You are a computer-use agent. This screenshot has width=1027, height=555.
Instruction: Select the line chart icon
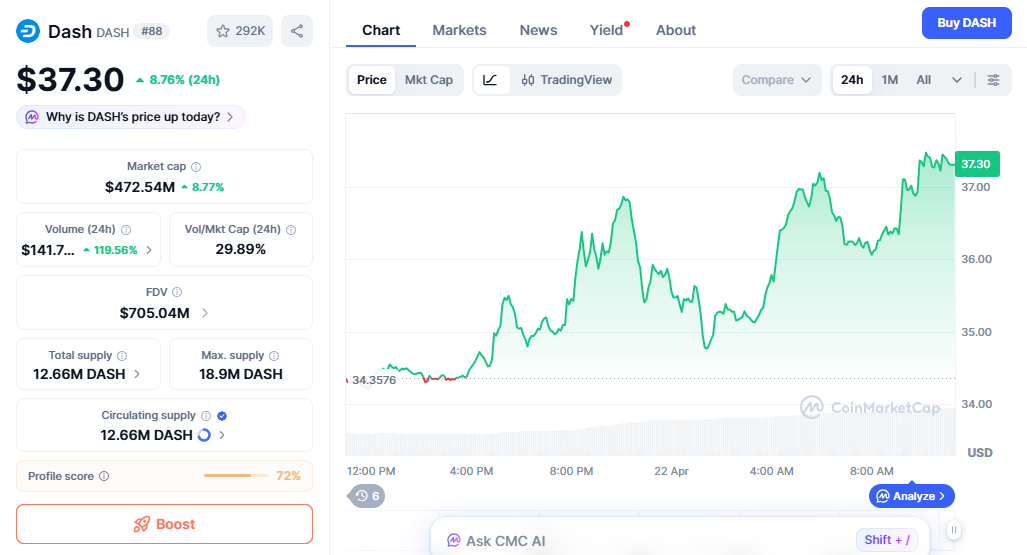point(491,80)
